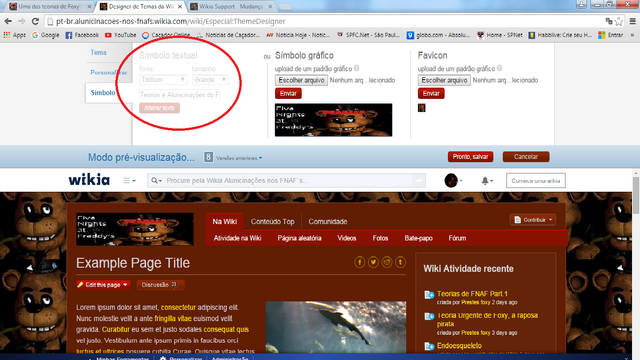Expand the Versões anteriores dropdown
The height and width of the screenshot is (360, 640).
(x=239, y=158)
